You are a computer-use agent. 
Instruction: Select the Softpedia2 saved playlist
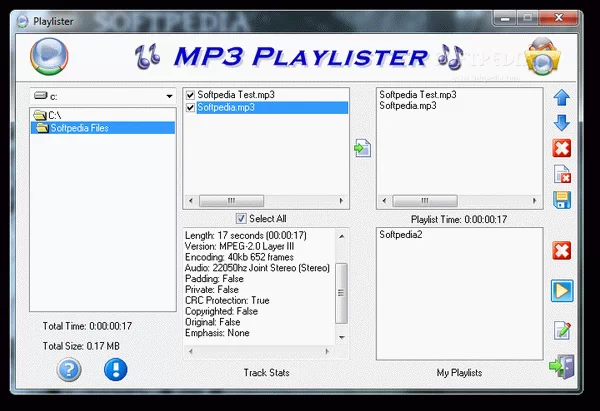(401, 234)
